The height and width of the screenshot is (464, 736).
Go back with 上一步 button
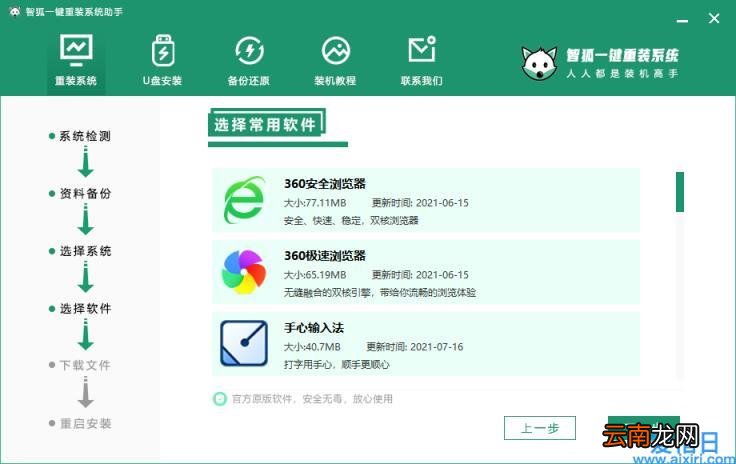tap(540, 428)
